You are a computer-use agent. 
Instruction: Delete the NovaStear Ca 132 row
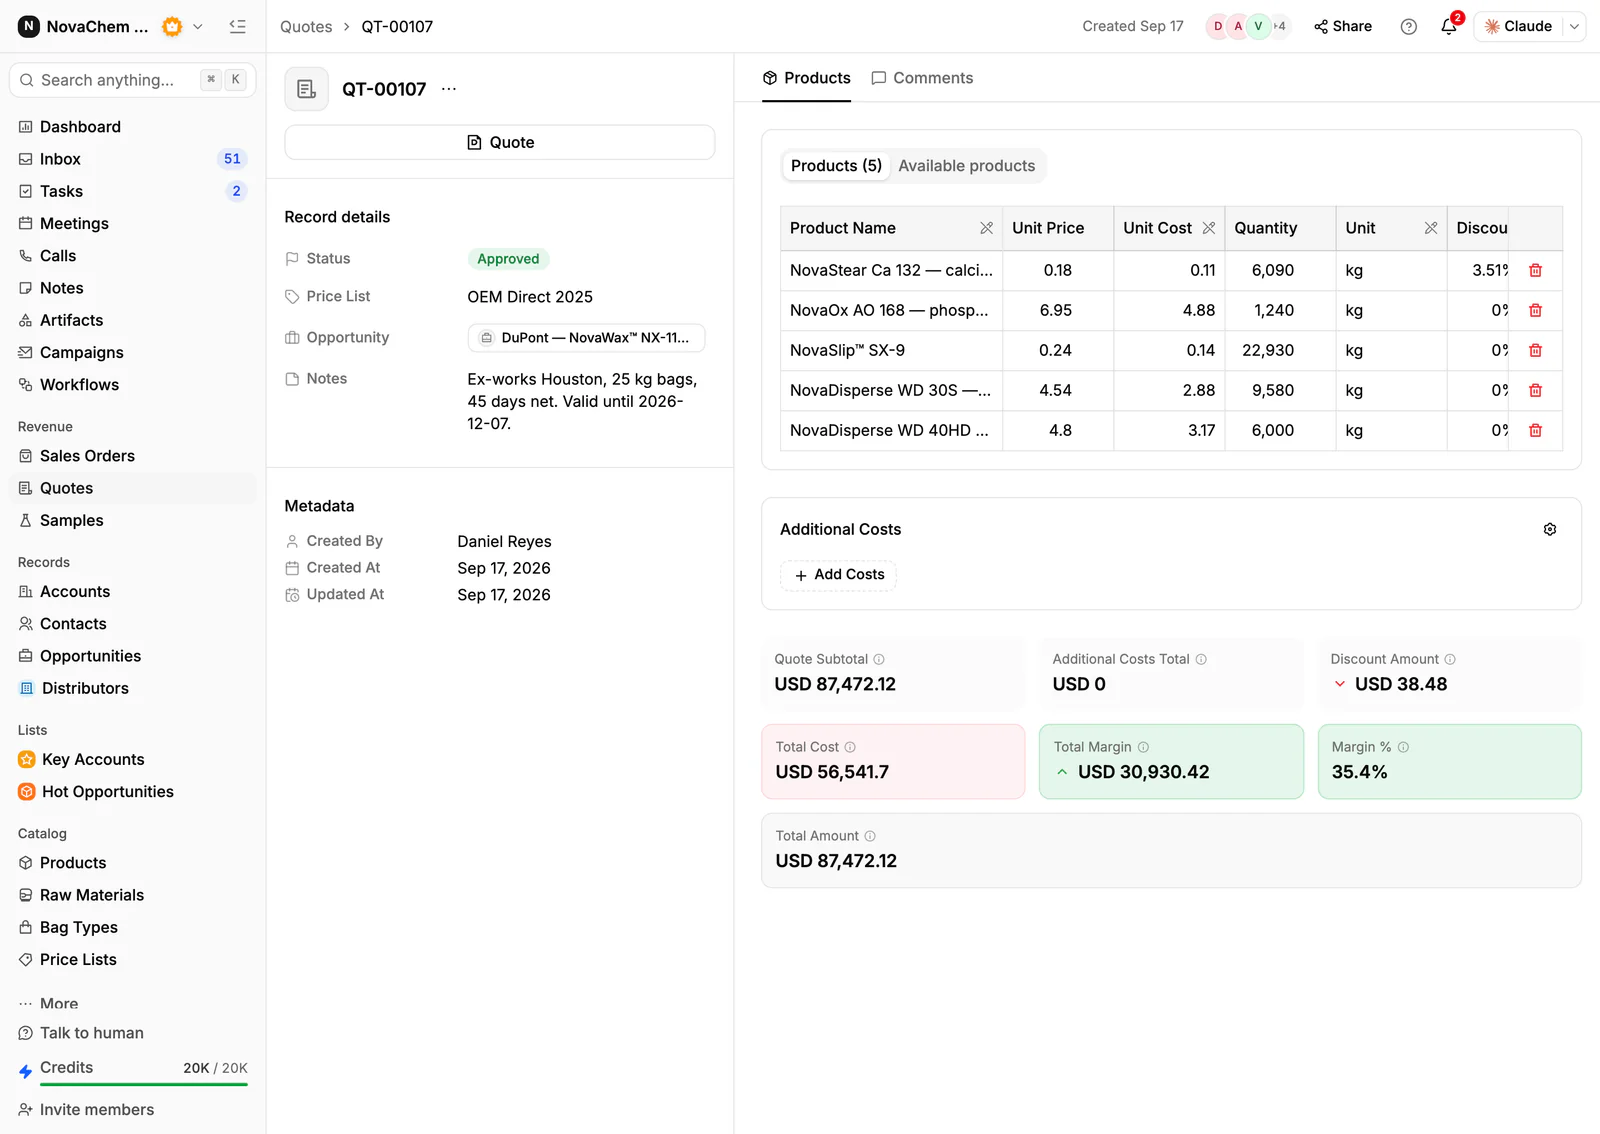click(1536, 271)
